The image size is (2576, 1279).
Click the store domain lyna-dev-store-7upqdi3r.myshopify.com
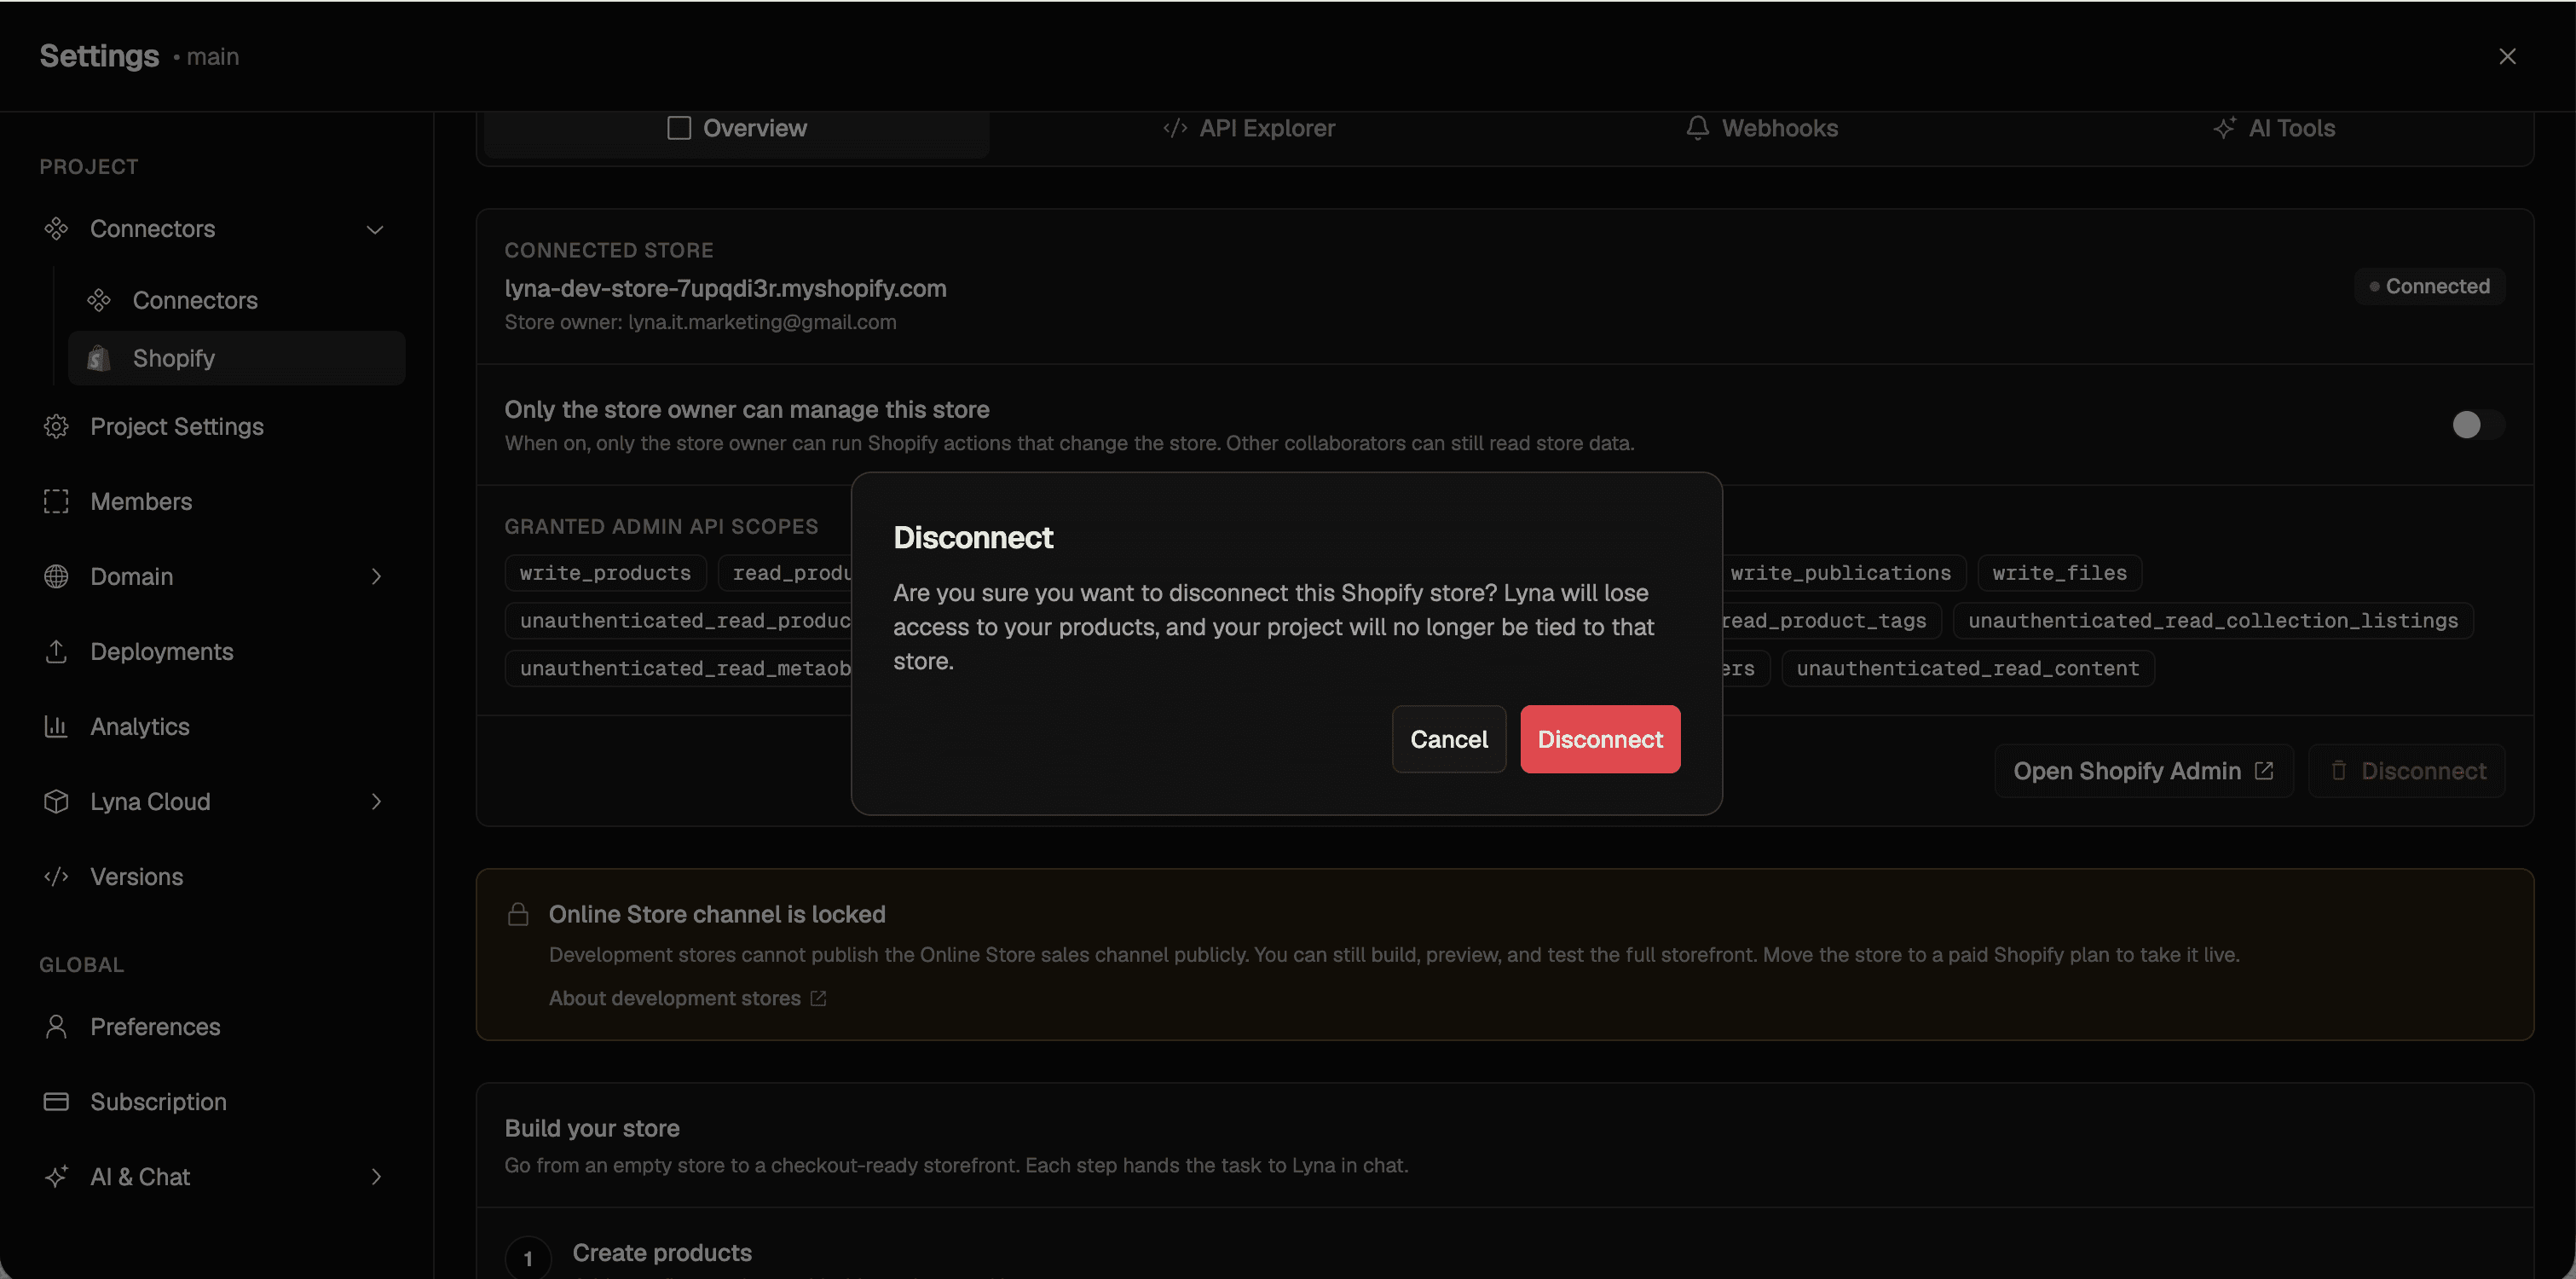coord(725,288)
